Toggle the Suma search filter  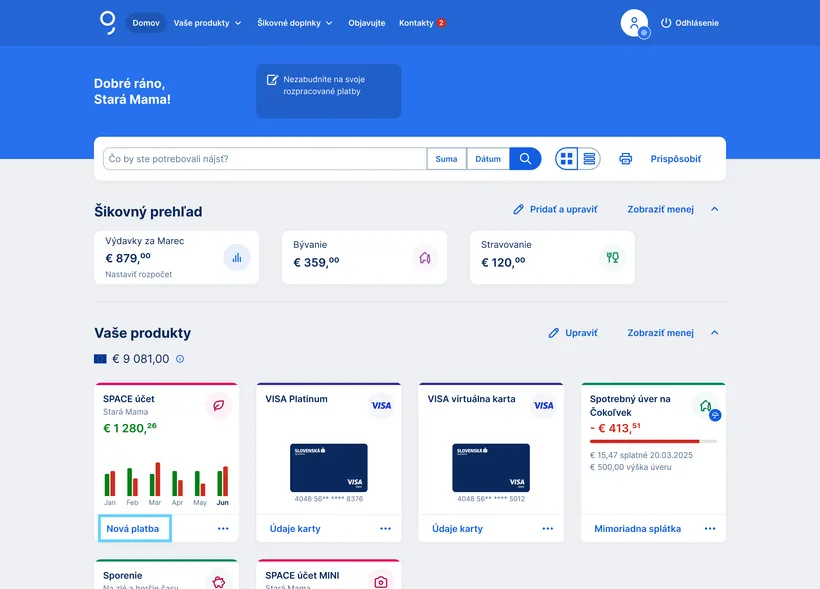point(446,159)
